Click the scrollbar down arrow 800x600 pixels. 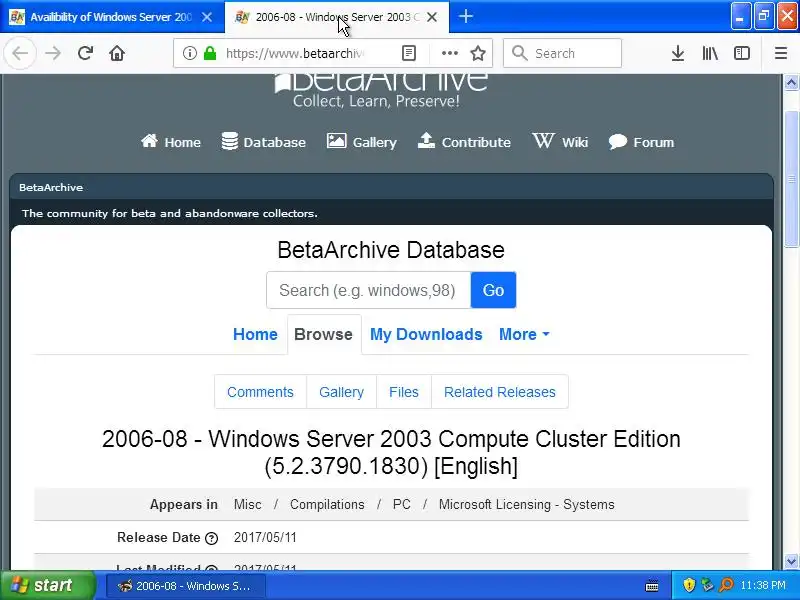(x=791, y=561)
